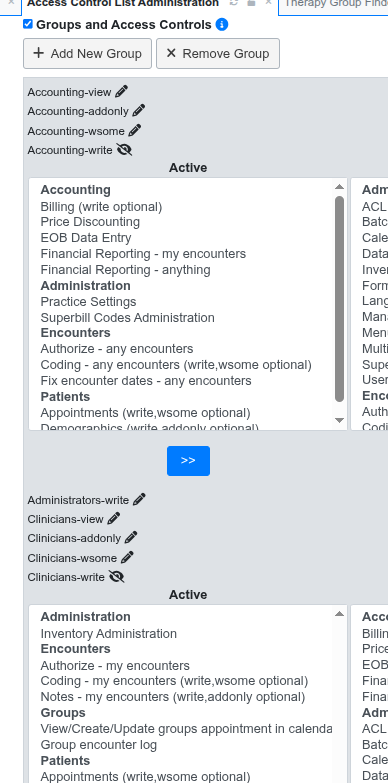Image resolution: width=388 pixels, height=783 pixels.
Task: Click pencil icon beside Clinicians-addonly
Action: click(131, 537)
